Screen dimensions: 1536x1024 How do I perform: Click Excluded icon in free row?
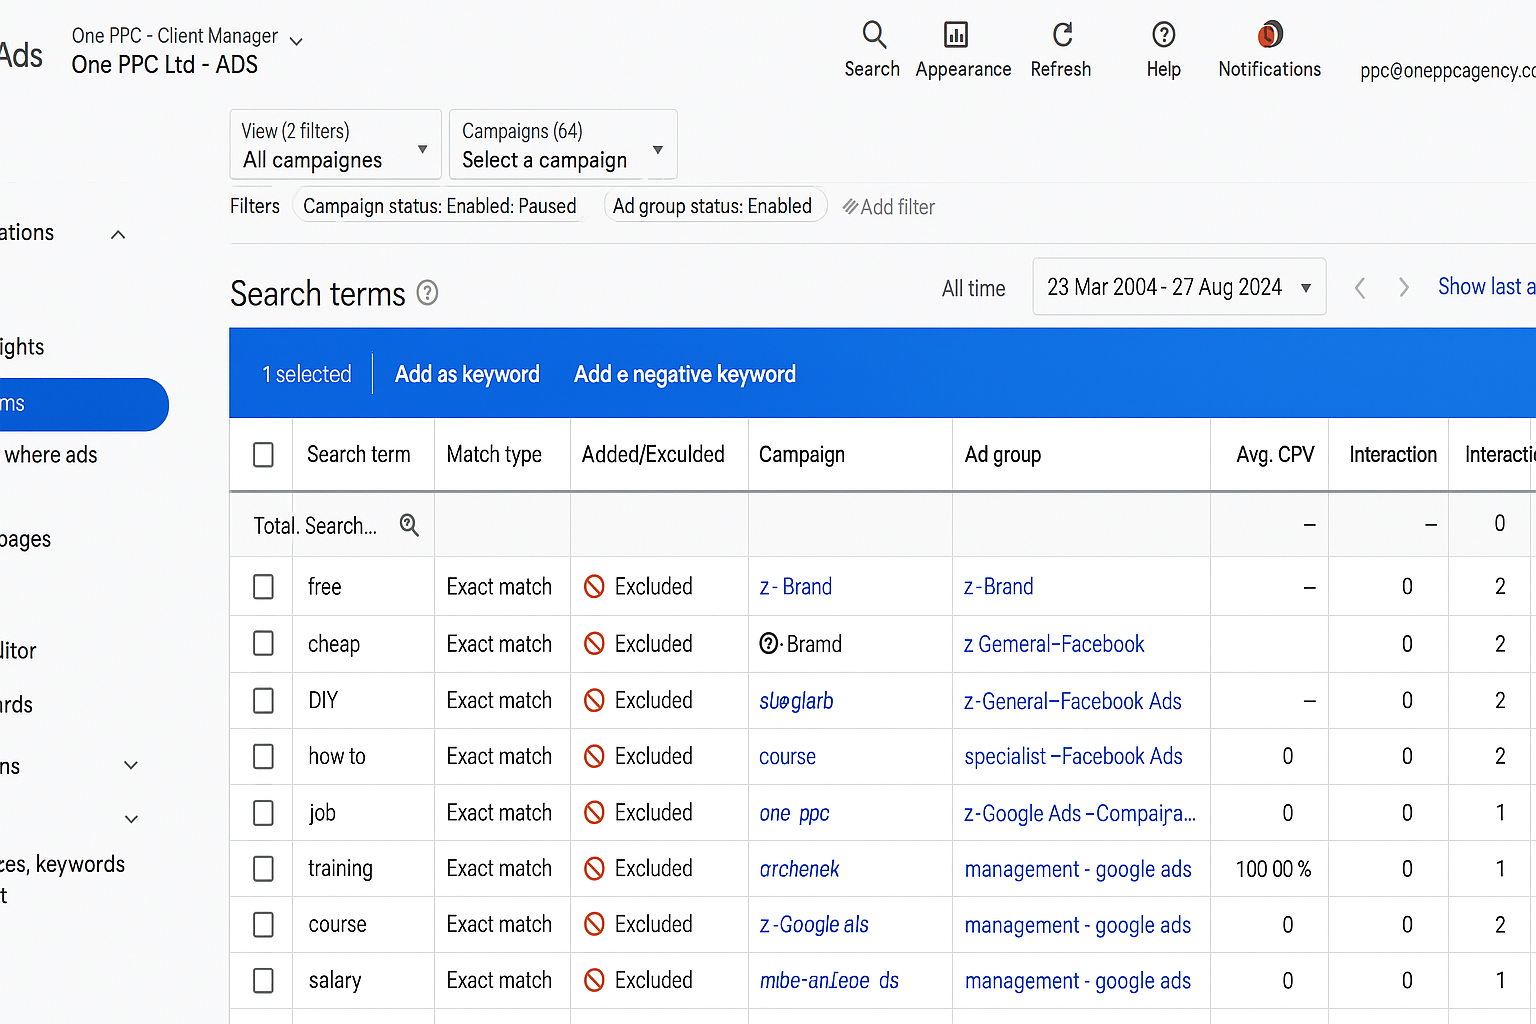[594, 587]
